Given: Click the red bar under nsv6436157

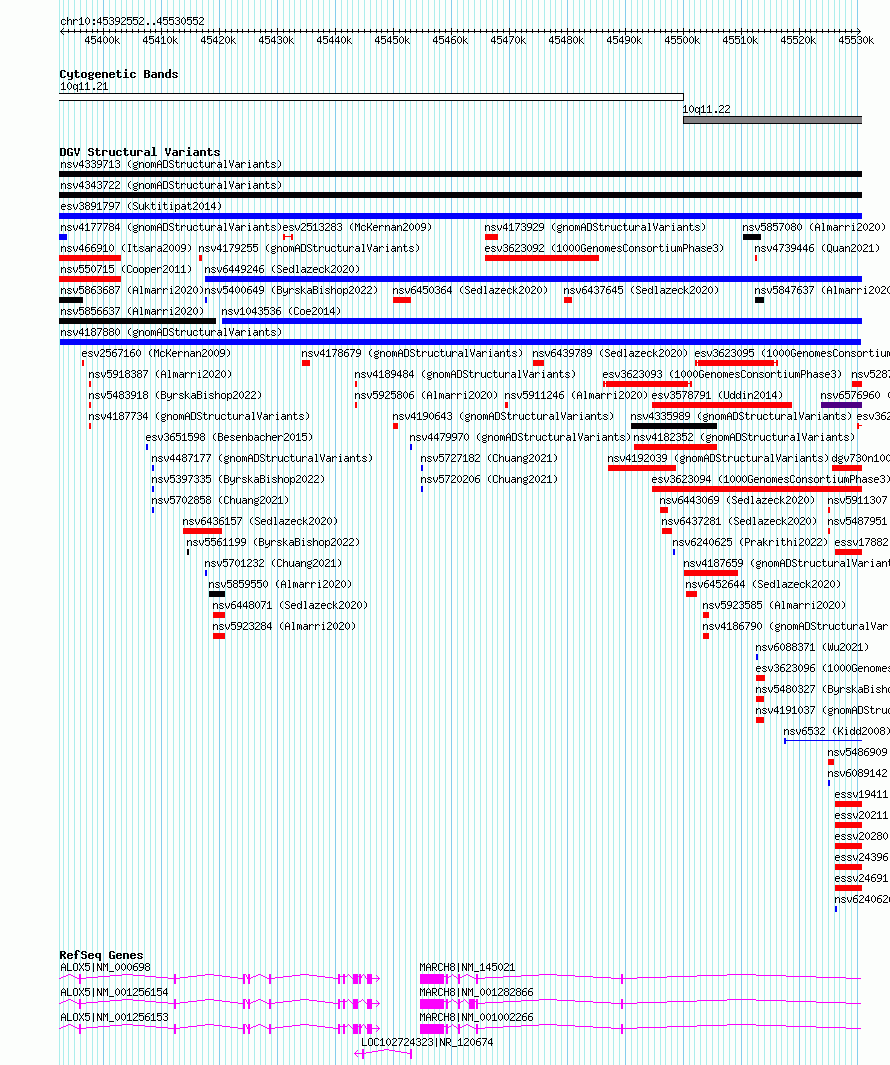Looking at the screenshot, I should pyautogui.click(x=202, y=531).
